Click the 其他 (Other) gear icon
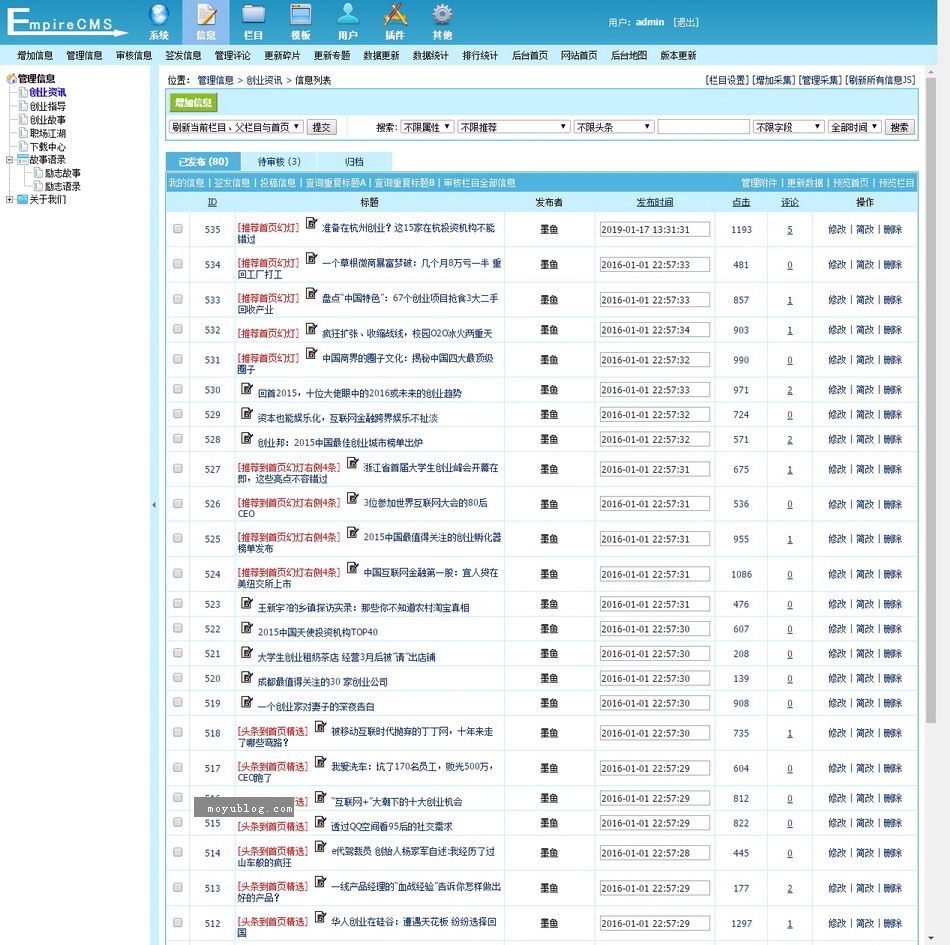 pyautogui.click(x=442, y=20)
